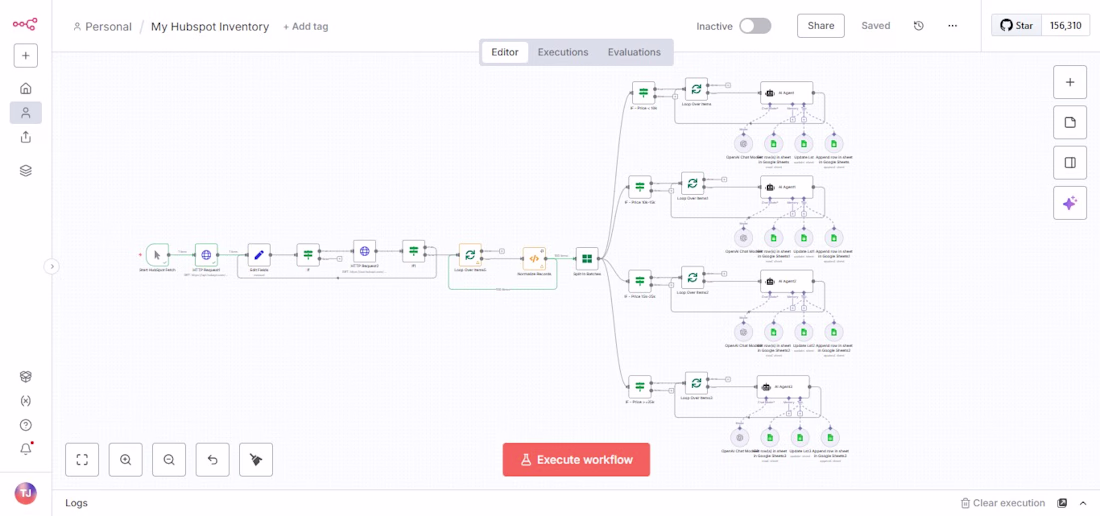The width and height of the screenshot is (1100, 516).
Task: Pop out the logs panel
Action: pyautogui.click(x=1062, y=503)
